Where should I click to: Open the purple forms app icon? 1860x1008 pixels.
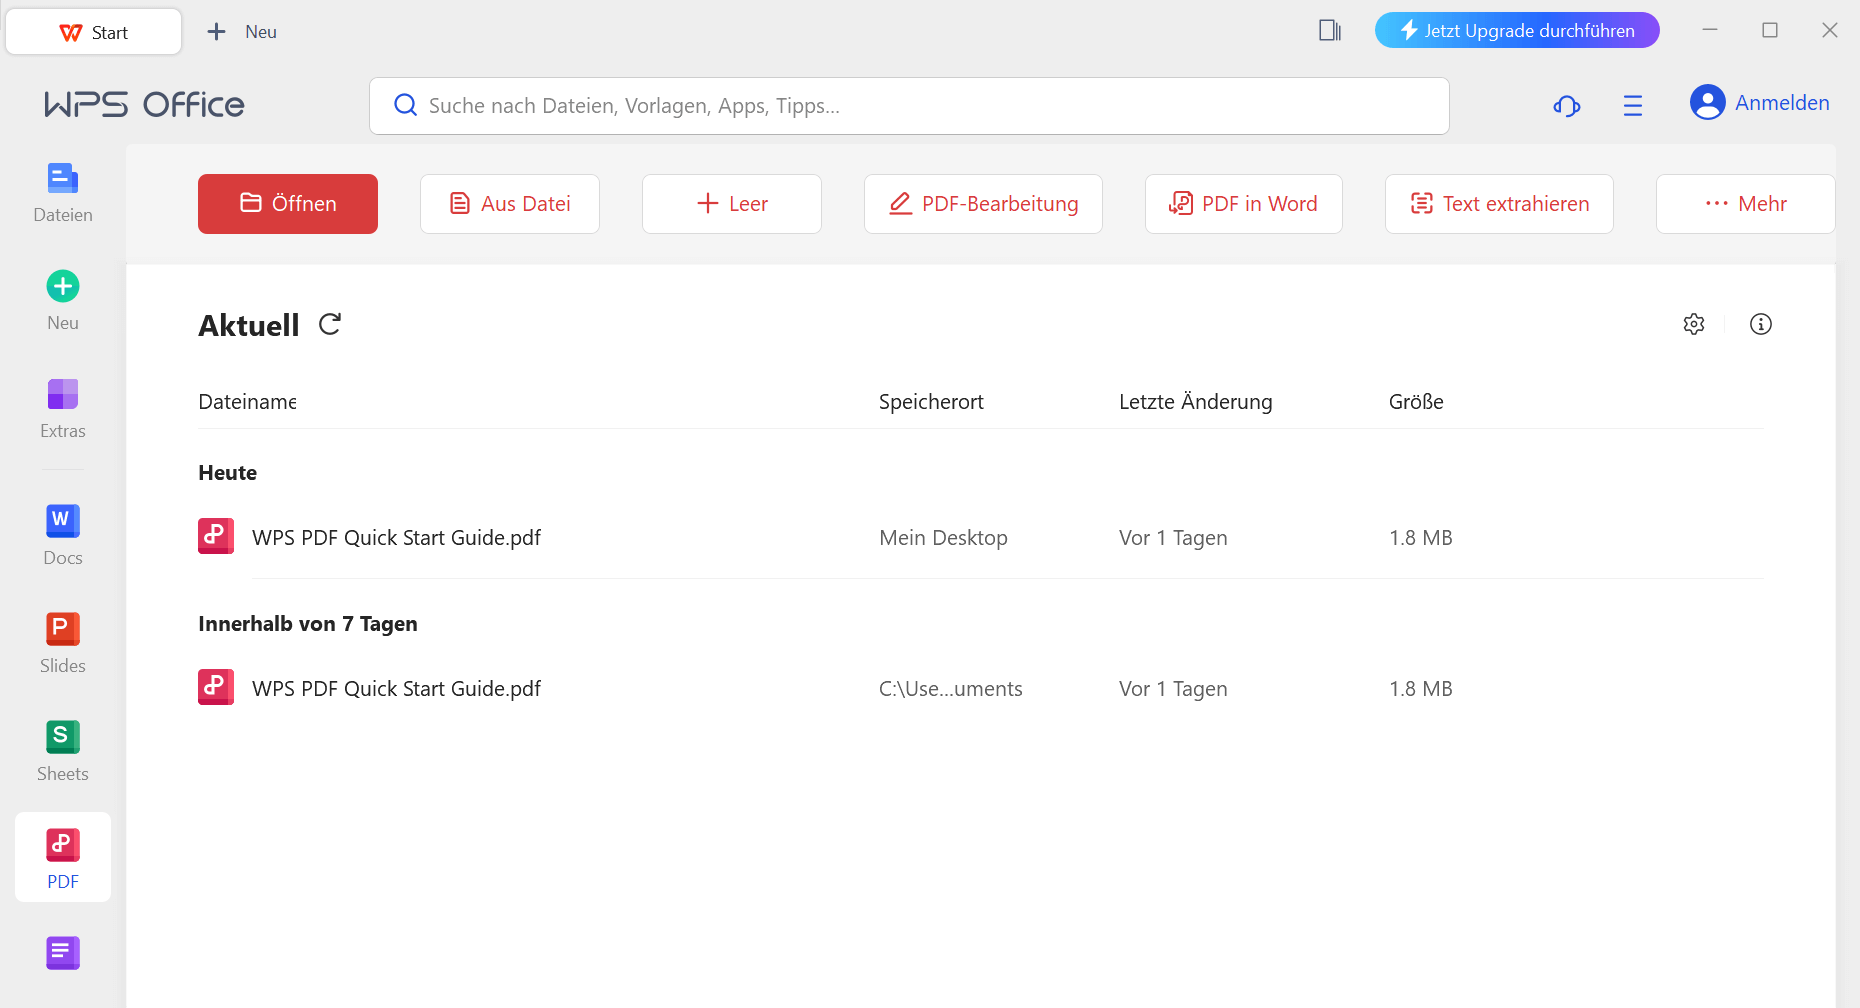click(x=63, y=953)
